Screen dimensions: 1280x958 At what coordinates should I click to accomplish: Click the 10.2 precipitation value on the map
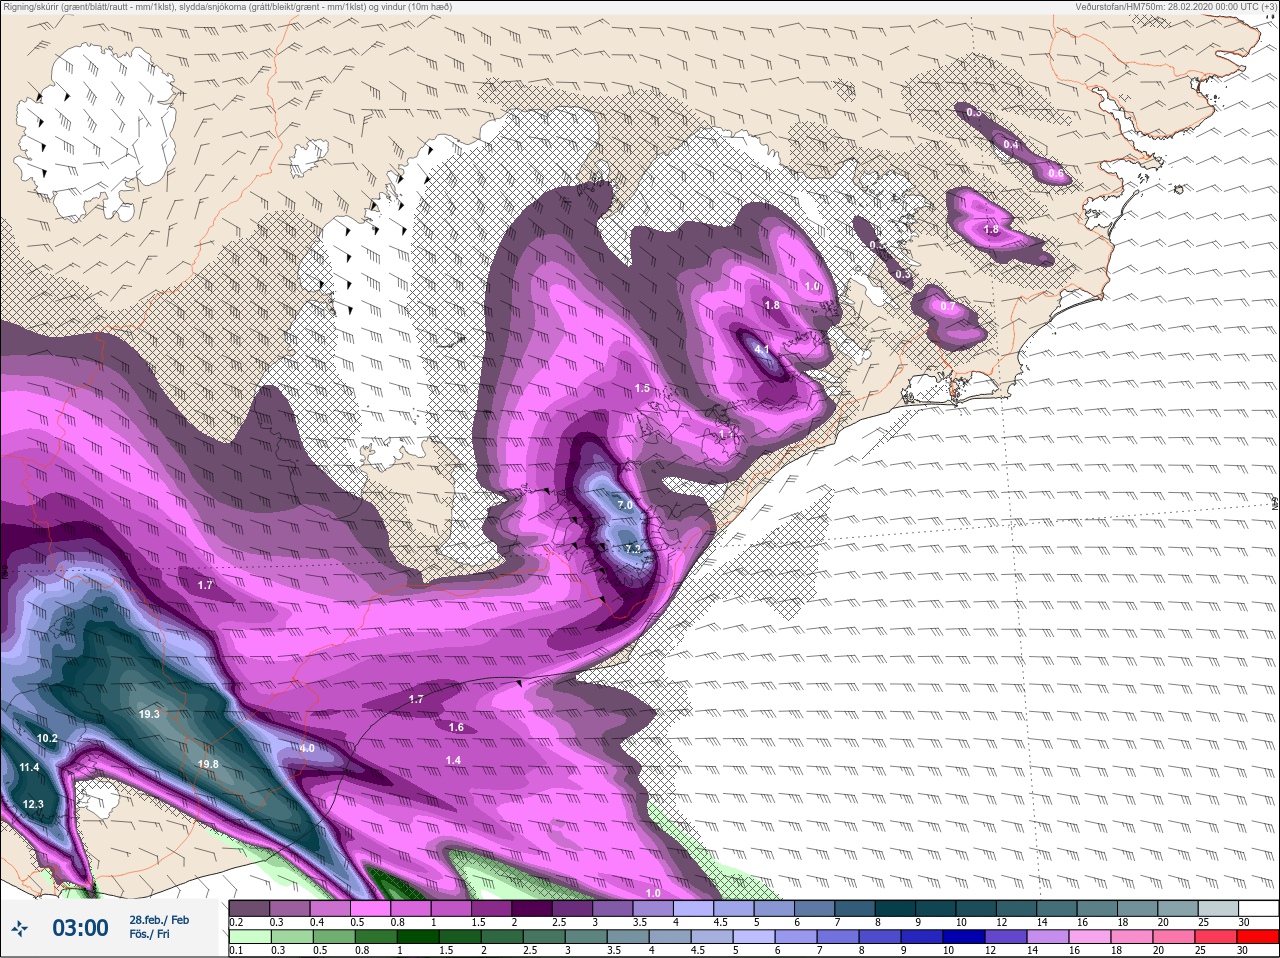(x=47, y=738)
